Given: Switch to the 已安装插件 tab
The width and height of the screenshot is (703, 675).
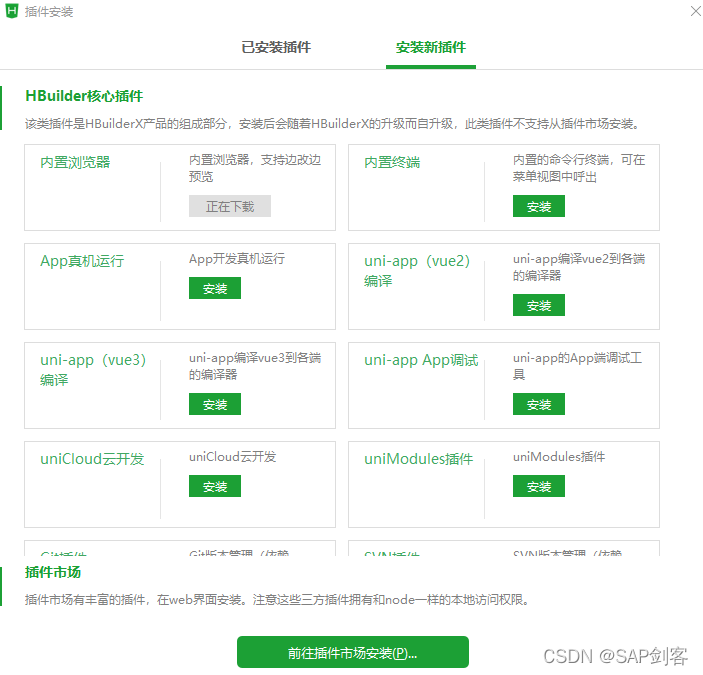Looking at the screenshot, I should click(x=276, y=47).
